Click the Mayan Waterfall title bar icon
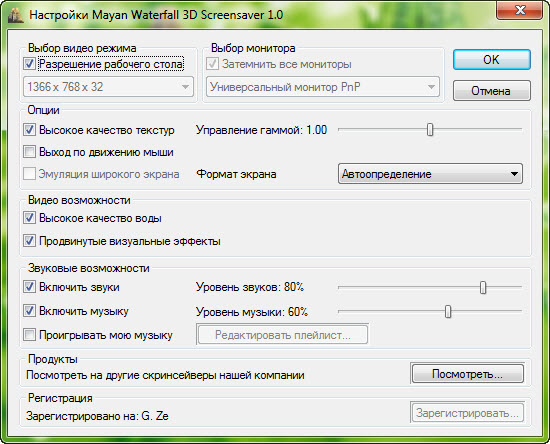Viewport: 550px width, 444px height. [15, 15]
